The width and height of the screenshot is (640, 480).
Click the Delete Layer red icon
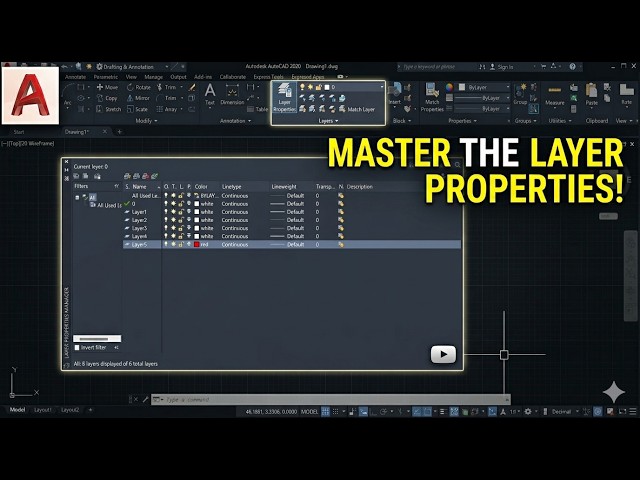(x=145, y=176)
